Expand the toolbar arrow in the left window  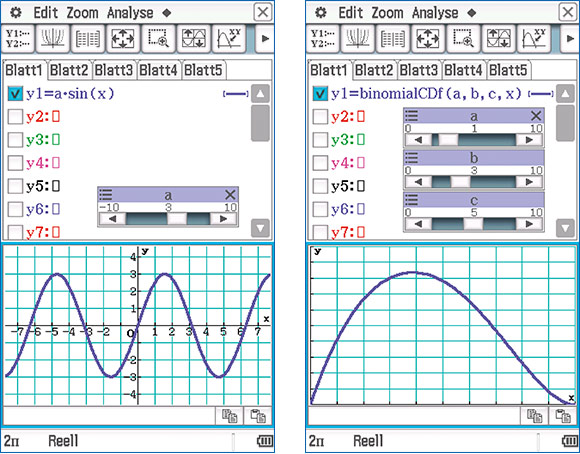point(265,38)
